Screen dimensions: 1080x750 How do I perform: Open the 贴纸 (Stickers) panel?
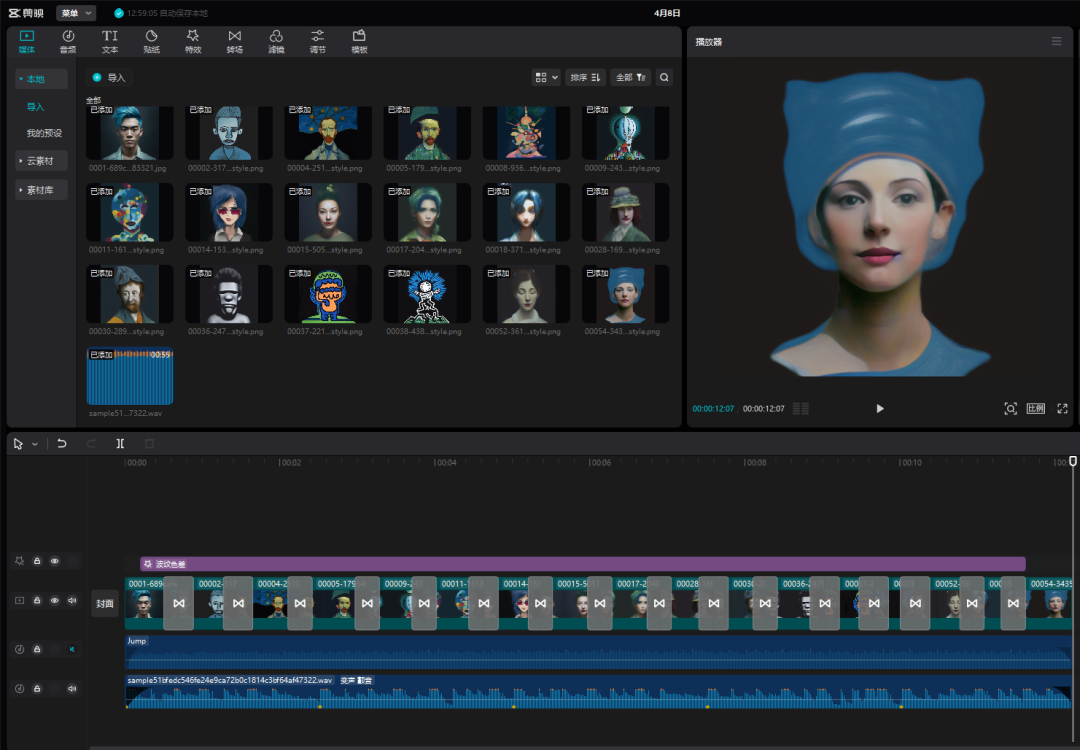pyautogui.click(x=151, y=41)
